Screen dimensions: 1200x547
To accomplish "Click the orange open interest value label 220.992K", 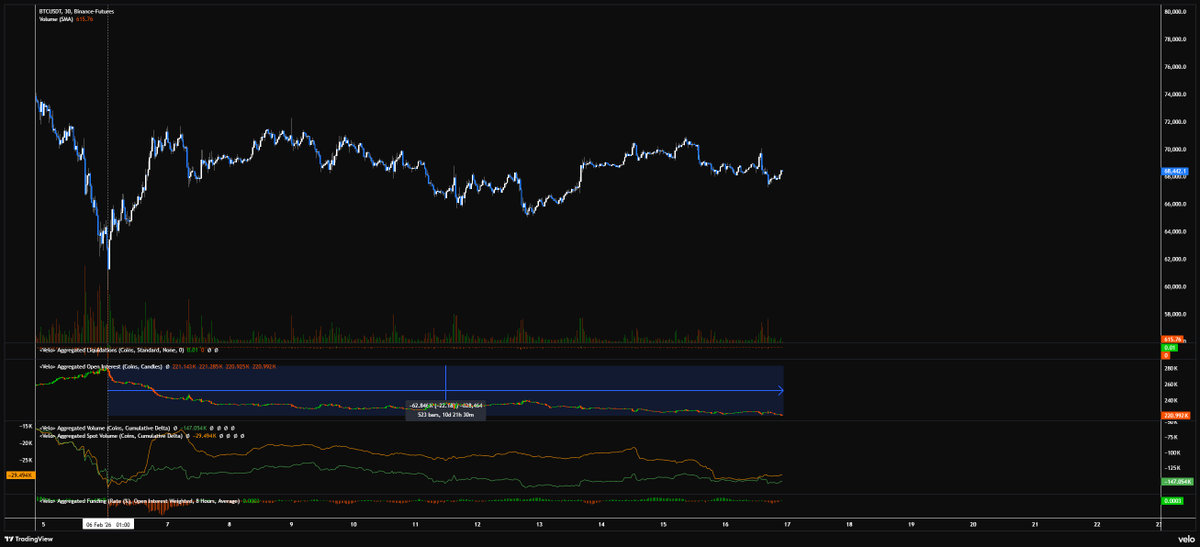I will point(1176,415).
